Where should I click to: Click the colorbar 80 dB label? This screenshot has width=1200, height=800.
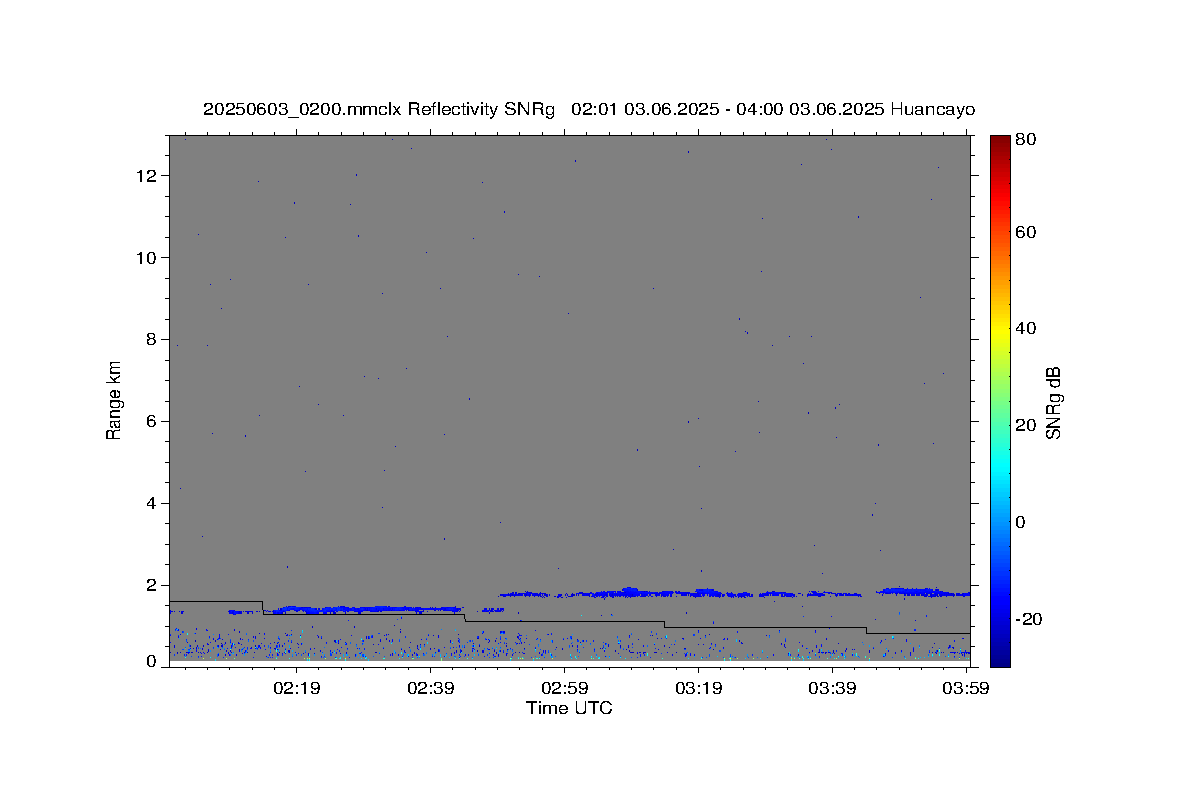[1024, 140]
